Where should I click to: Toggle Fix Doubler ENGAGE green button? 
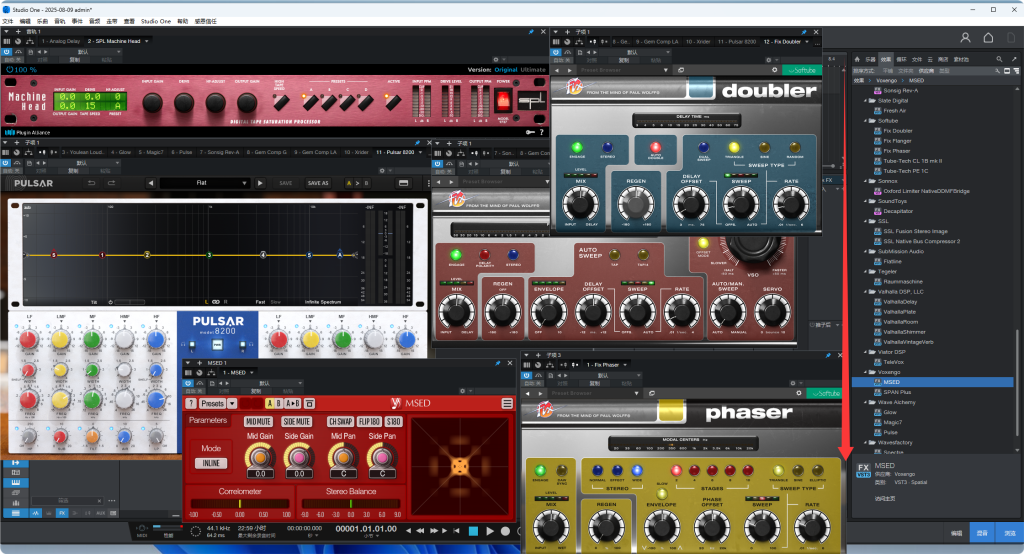(x=577, y=147)
